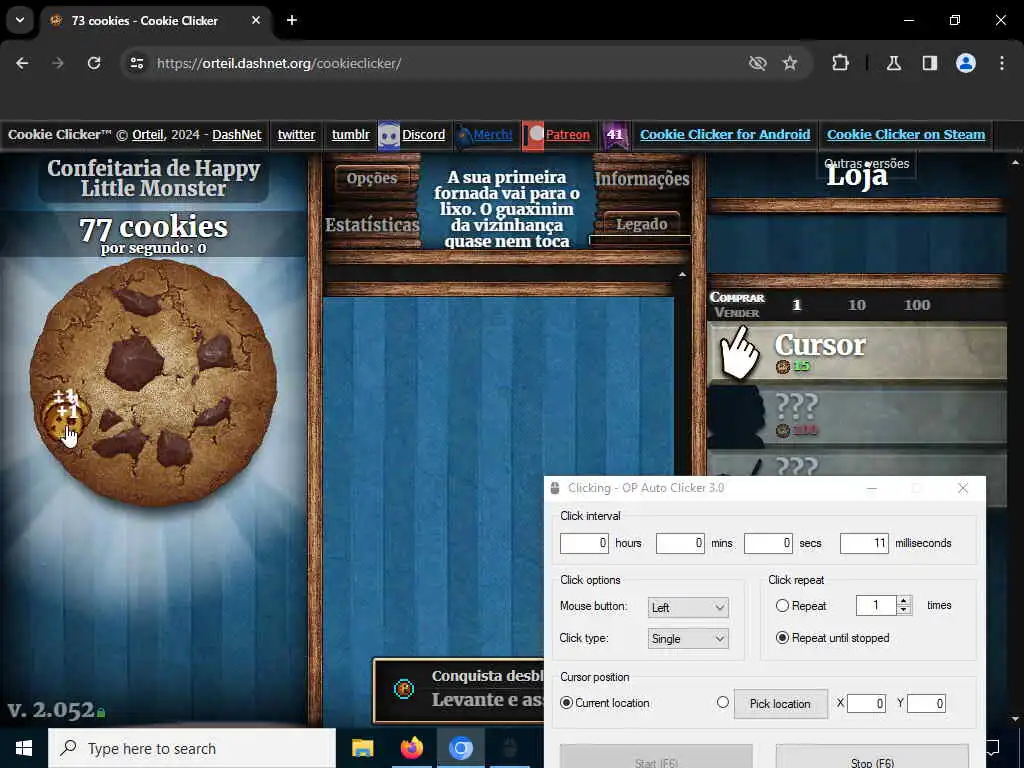Launch Firefox from taskbar
This screenshot has width=1024, height=768.
(411, 748)
